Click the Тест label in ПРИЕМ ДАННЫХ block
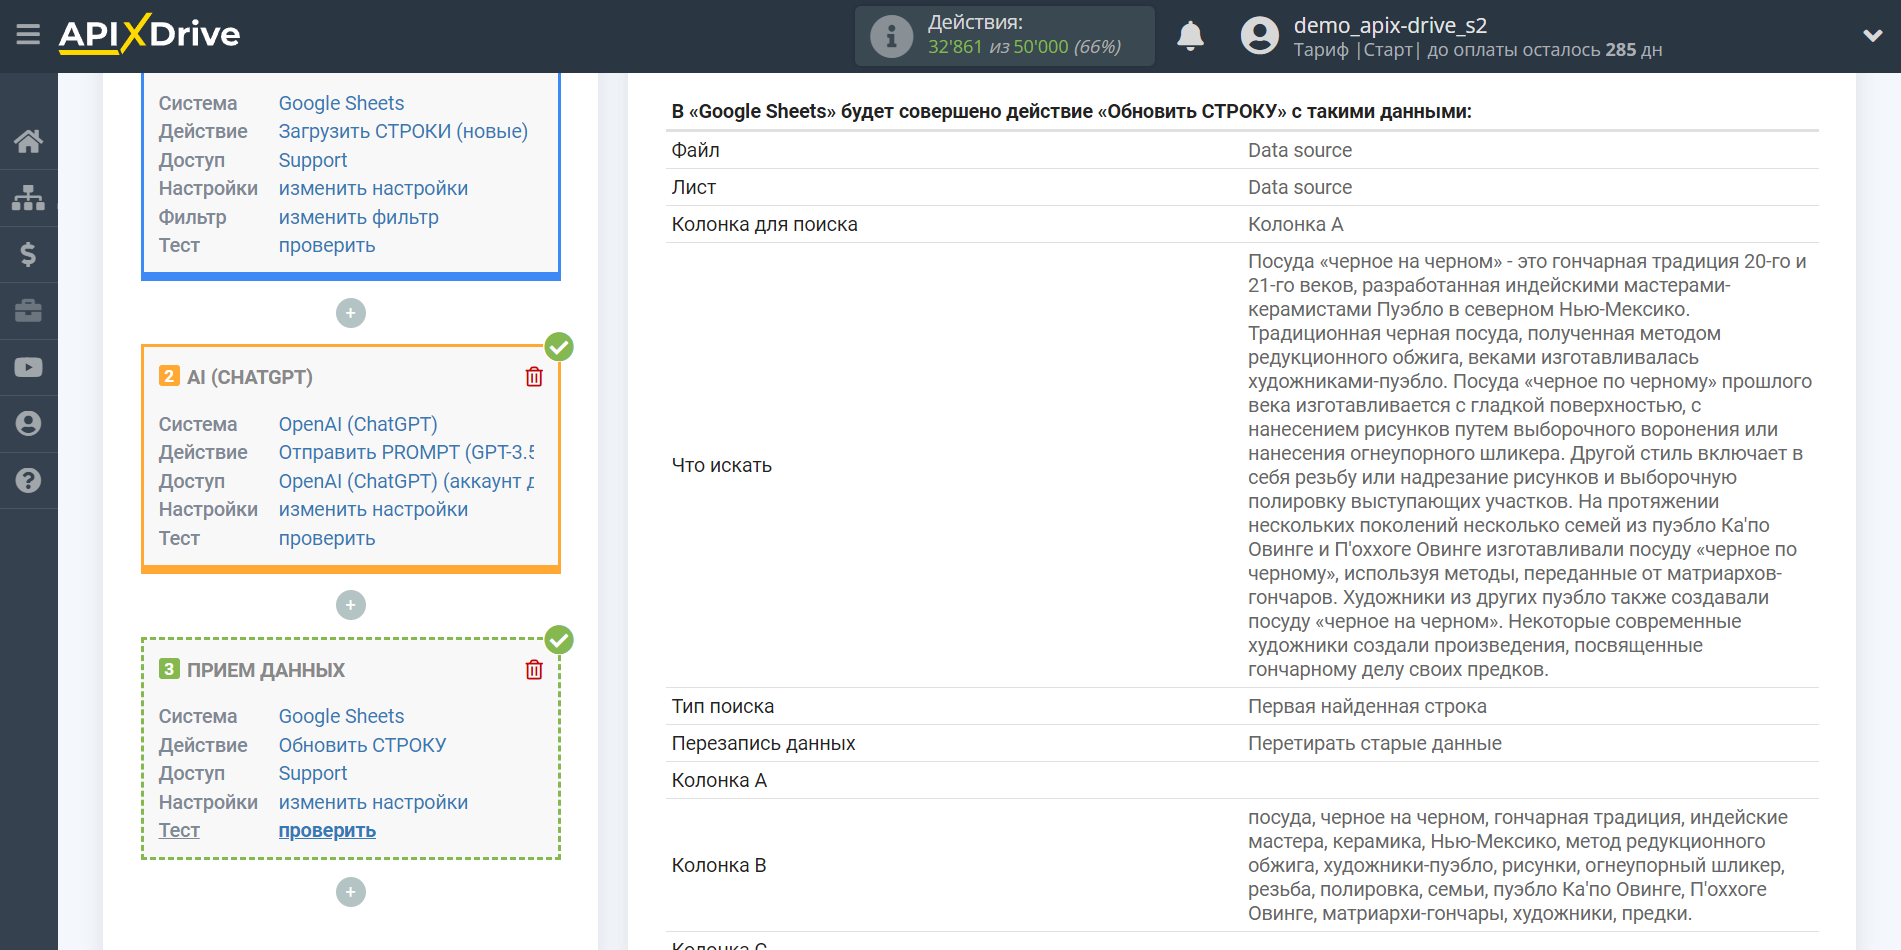The height and width of the screenshot is (950, 1901). pyautogui.click(x=179, y=830)
